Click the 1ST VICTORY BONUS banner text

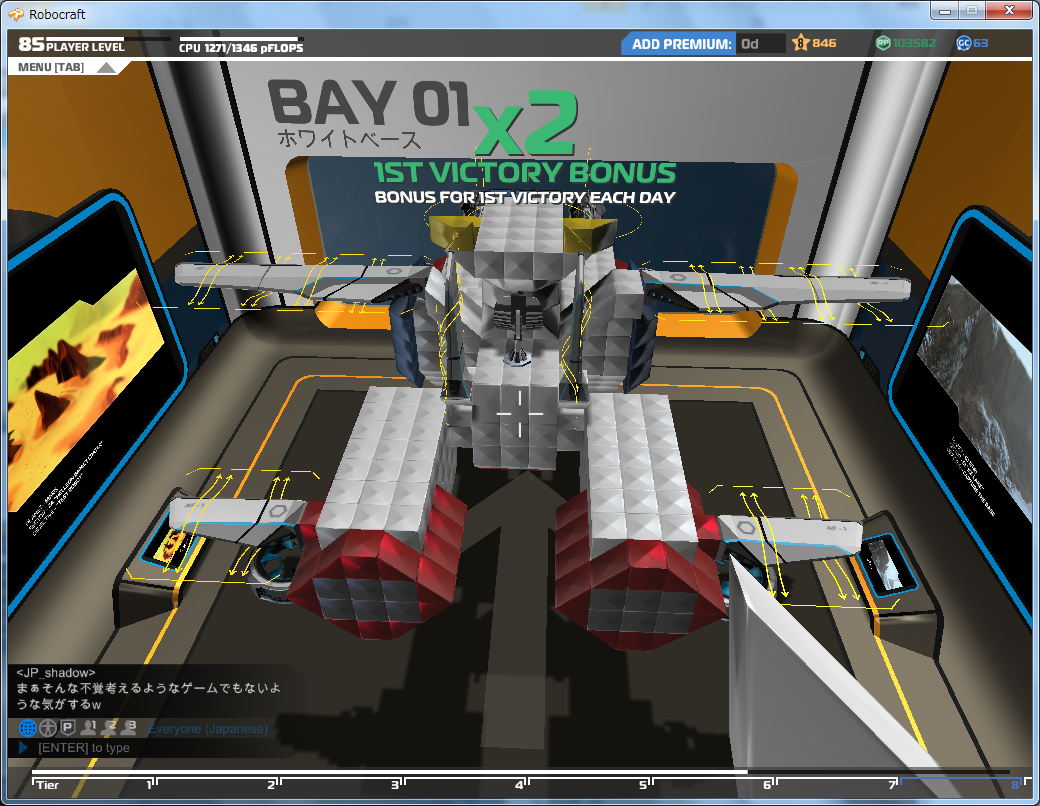tap(525, 172)
